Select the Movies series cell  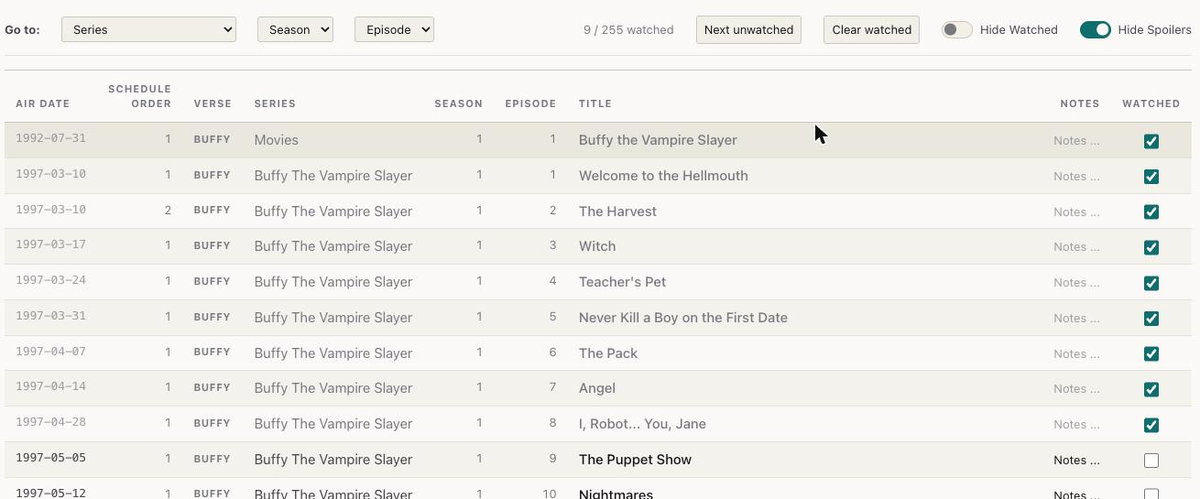point(276,140)
